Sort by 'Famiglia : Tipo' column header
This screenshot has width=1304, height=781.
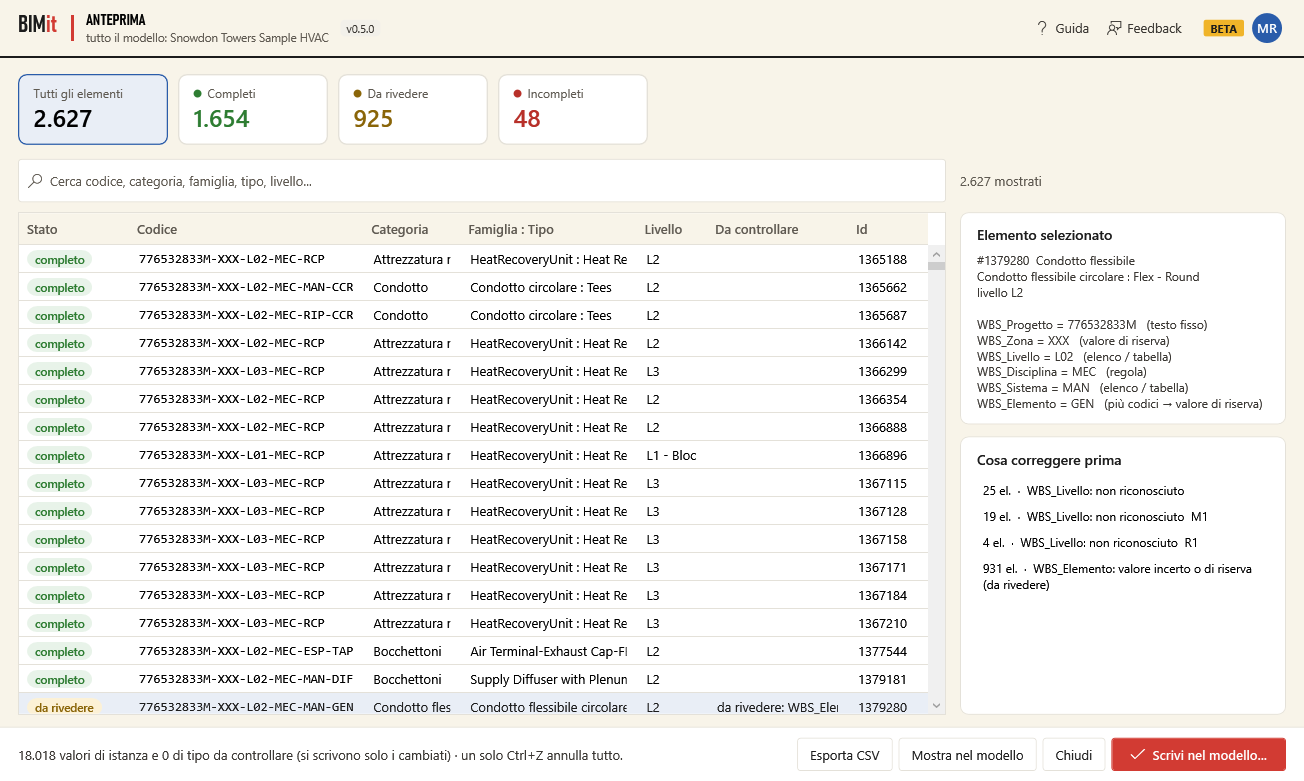[x=510, y=229]
